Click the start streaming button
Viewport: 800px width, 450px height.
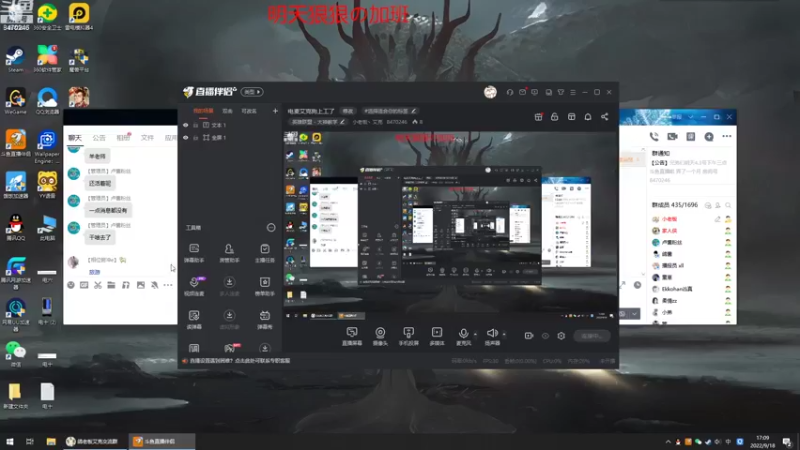tap(592, 336)
